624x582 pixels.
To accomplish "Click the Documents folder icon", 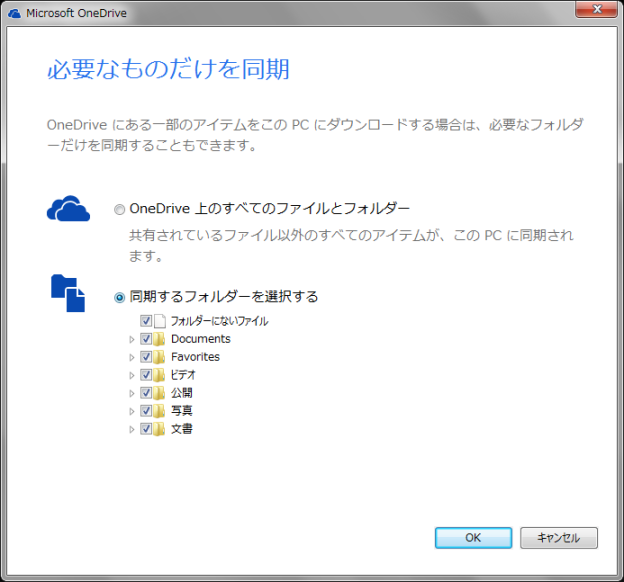I will tap(159, 339).
